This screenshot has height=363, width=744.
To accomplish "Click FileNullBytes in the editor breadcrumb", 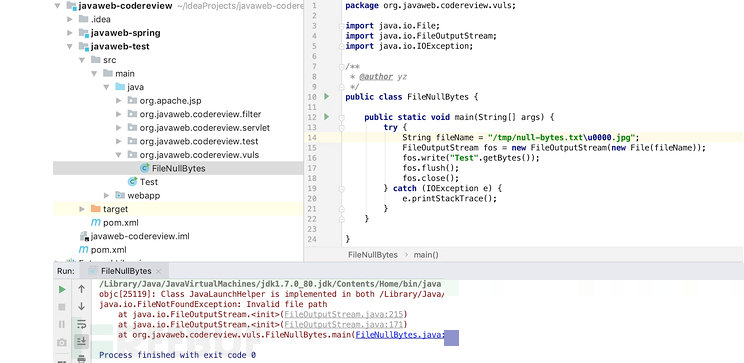I will coord(372,255).
